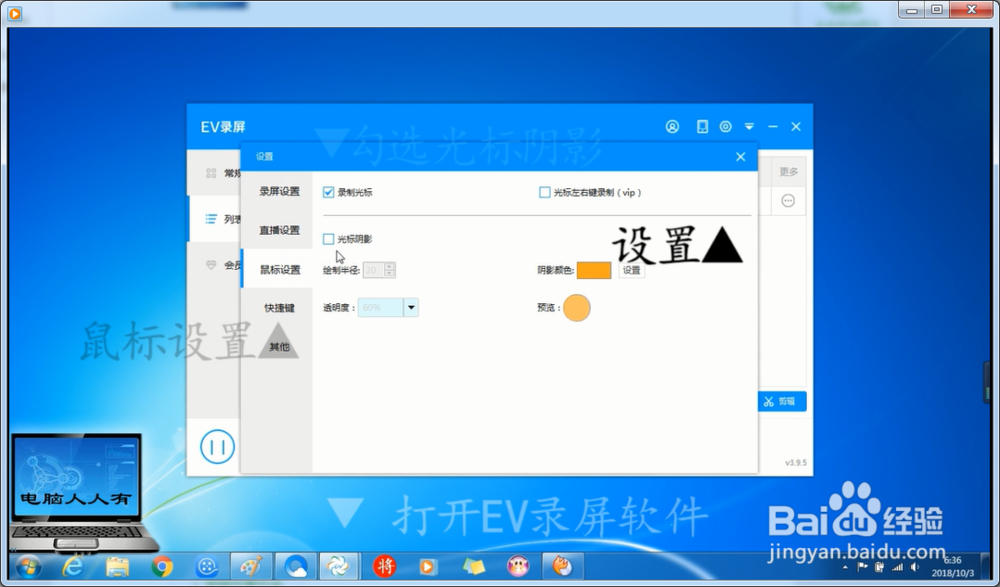
Task: Select the 列表 sidebar item behind dialog
Action: click(215, 219)
